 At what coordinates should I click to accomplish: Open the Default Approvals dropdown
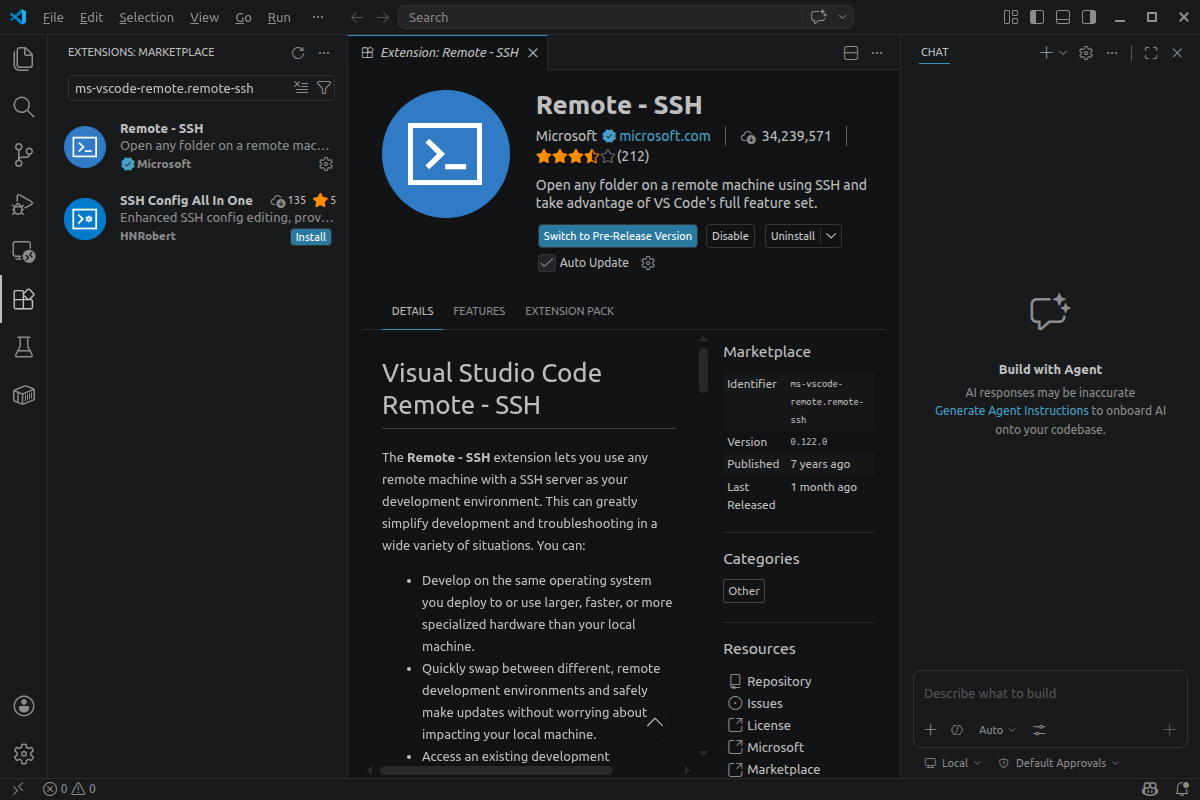click(1059, 763)
